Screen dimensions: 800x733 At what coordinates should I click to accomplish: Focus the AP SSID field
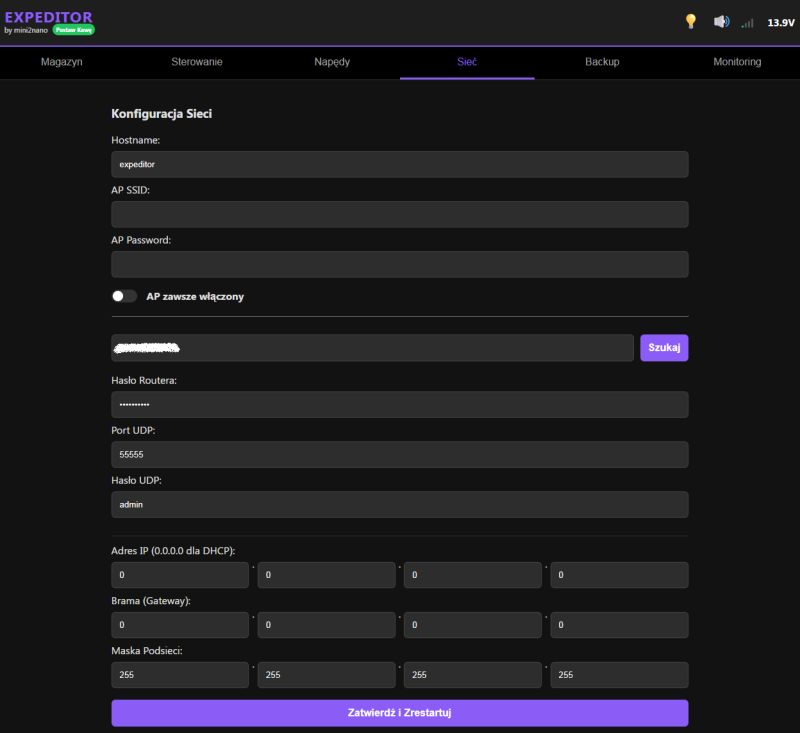point(400,214)
